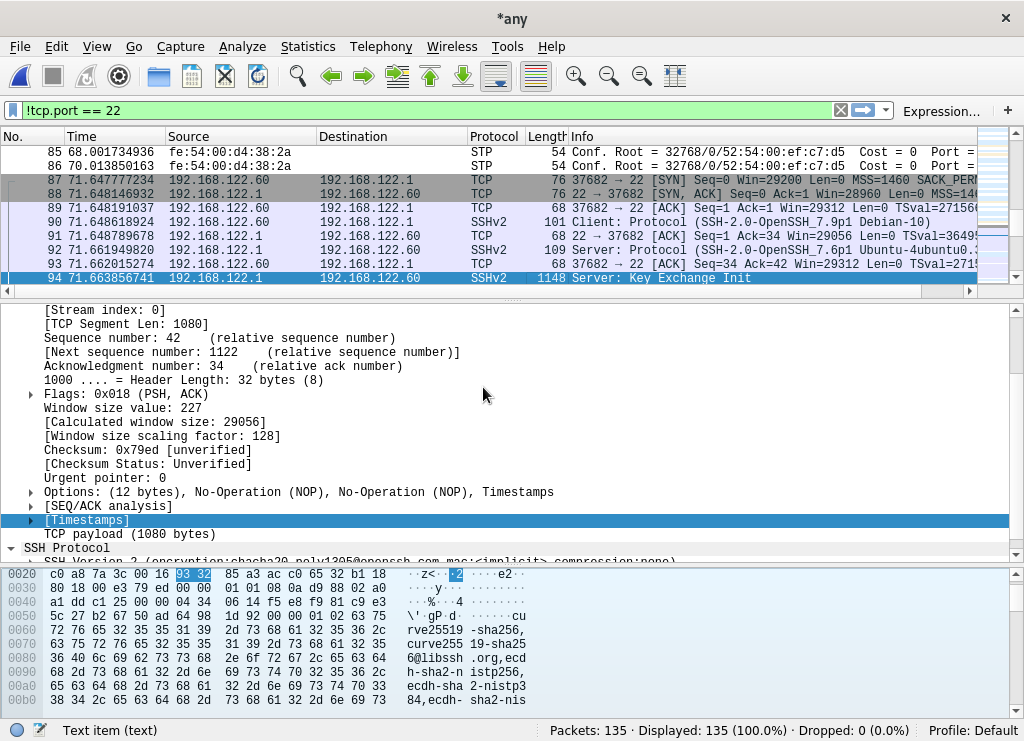1024x741 pixels.
Task: Expand the Flags 0x018 tree item
Action: [x=30, y=394]
